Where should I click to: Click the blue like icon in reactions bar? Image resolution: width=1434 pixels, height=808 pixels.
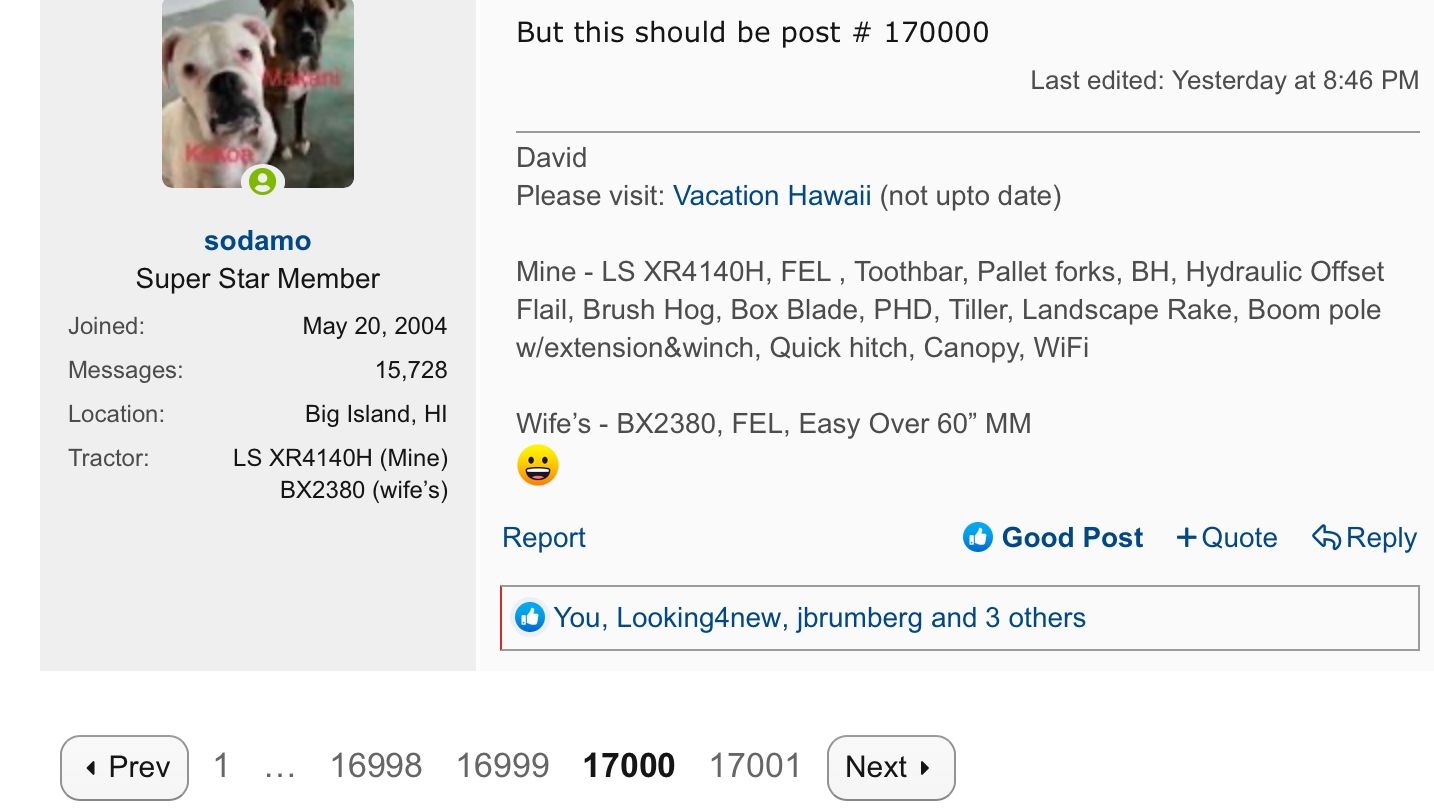530,617
